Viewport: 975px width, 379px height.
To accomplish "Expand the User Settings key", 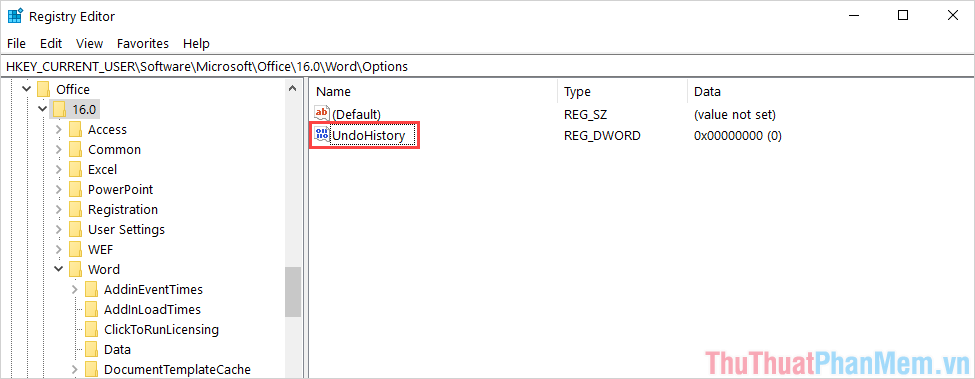I will tap(58, 229).
